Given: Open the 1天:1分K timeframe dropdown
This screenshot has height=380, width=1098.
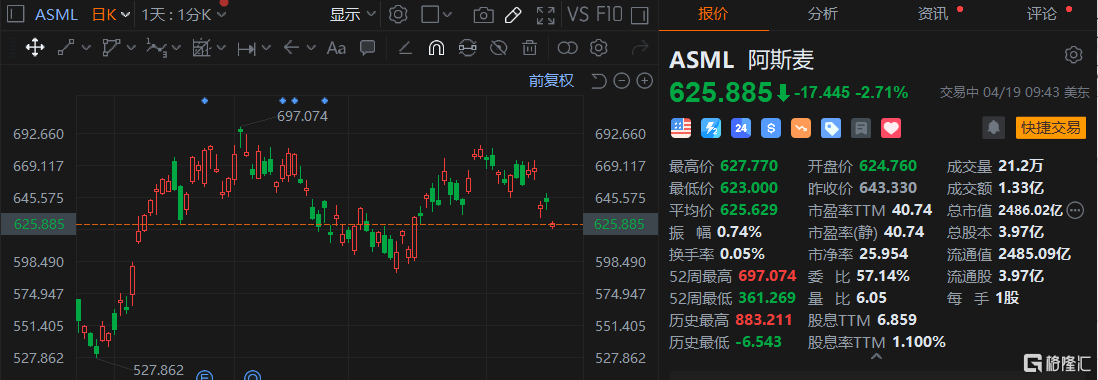Looking at the screenshot, I should [x=183, y=14].
